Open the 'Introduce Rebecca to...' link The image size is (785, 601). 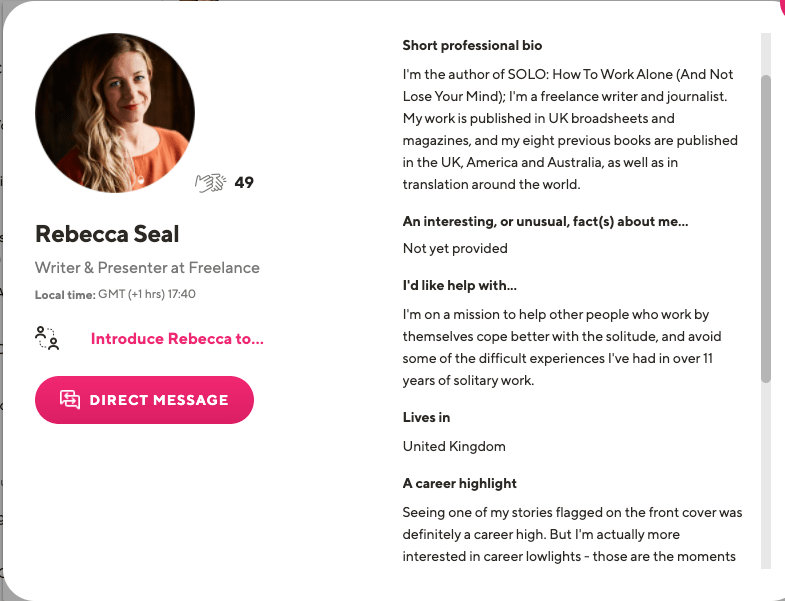coord(177,339)
